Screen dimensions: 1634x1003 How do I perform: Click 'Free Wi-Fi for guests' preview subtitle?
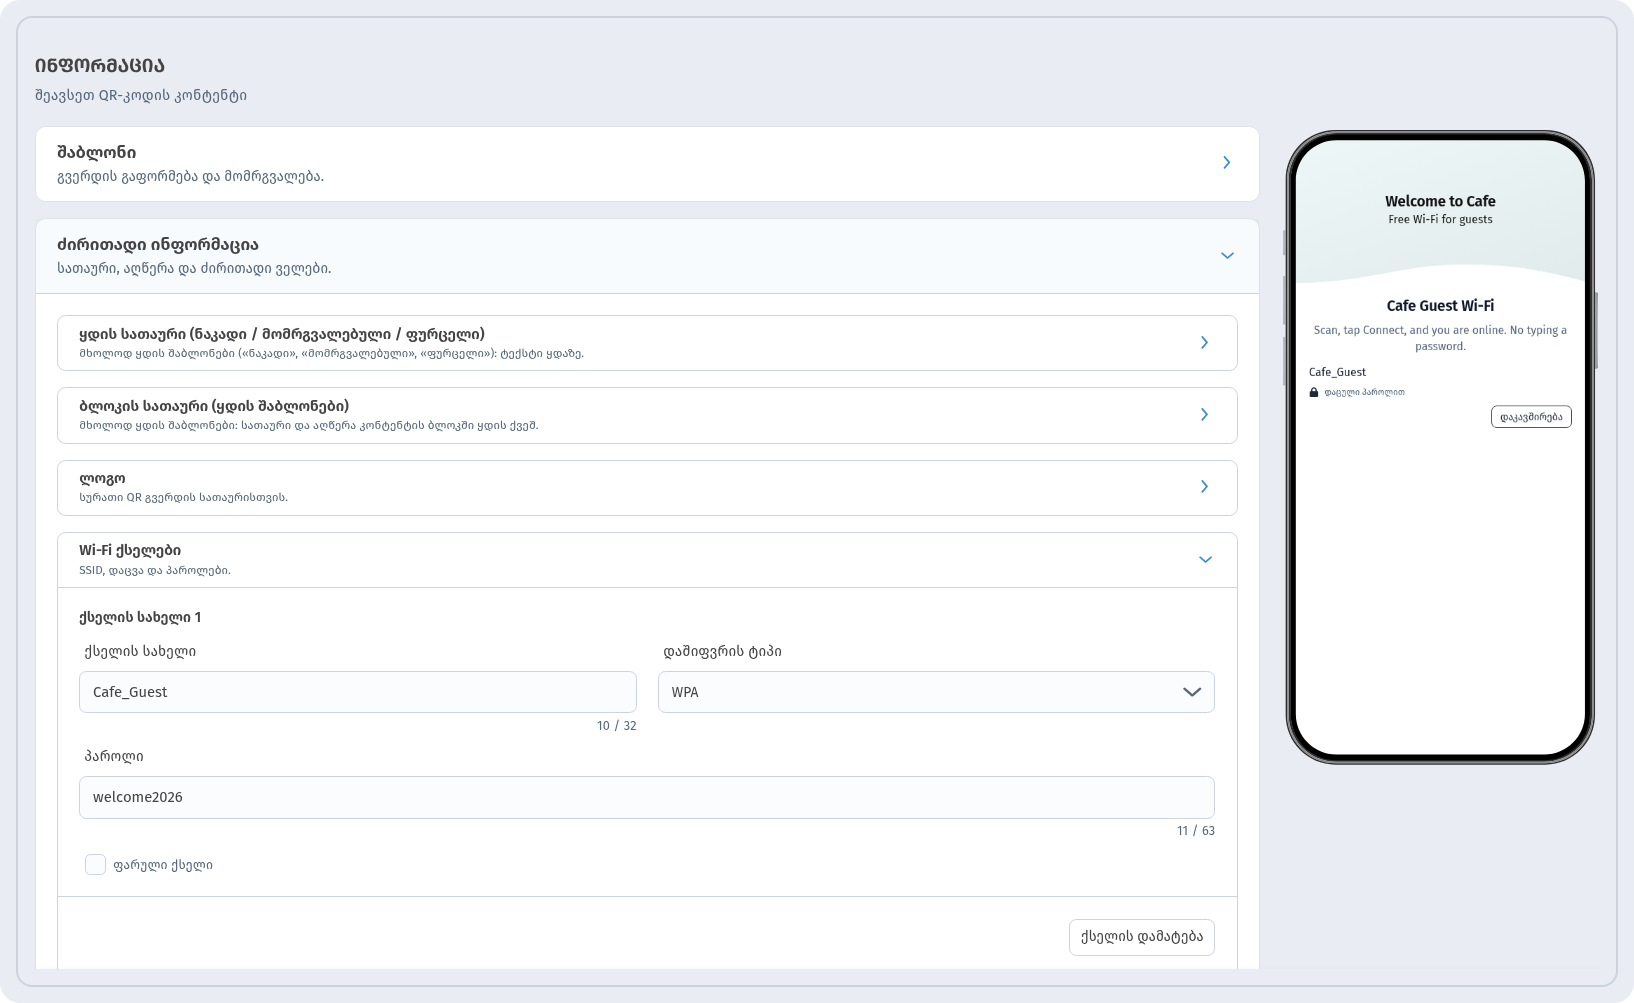point(1440,220)
